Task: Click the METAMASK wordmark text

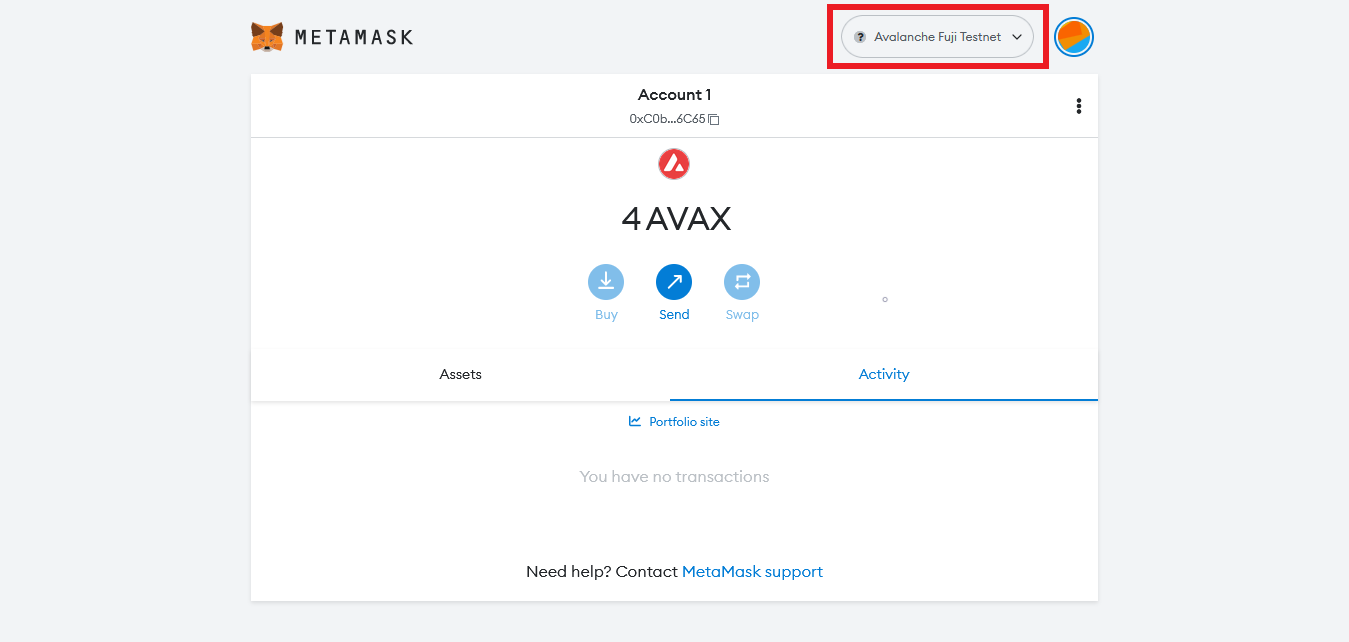Action: coord(354,38)
